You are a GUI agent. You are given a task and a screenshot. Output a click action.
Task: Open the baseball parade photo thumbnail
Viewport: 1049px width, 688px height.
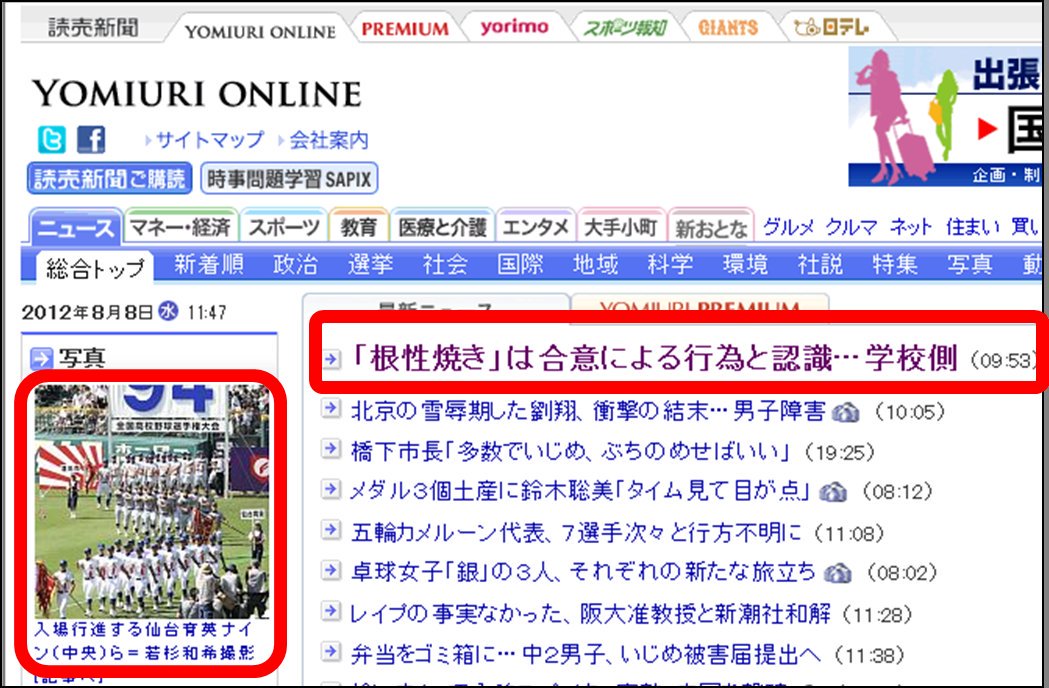152,501
